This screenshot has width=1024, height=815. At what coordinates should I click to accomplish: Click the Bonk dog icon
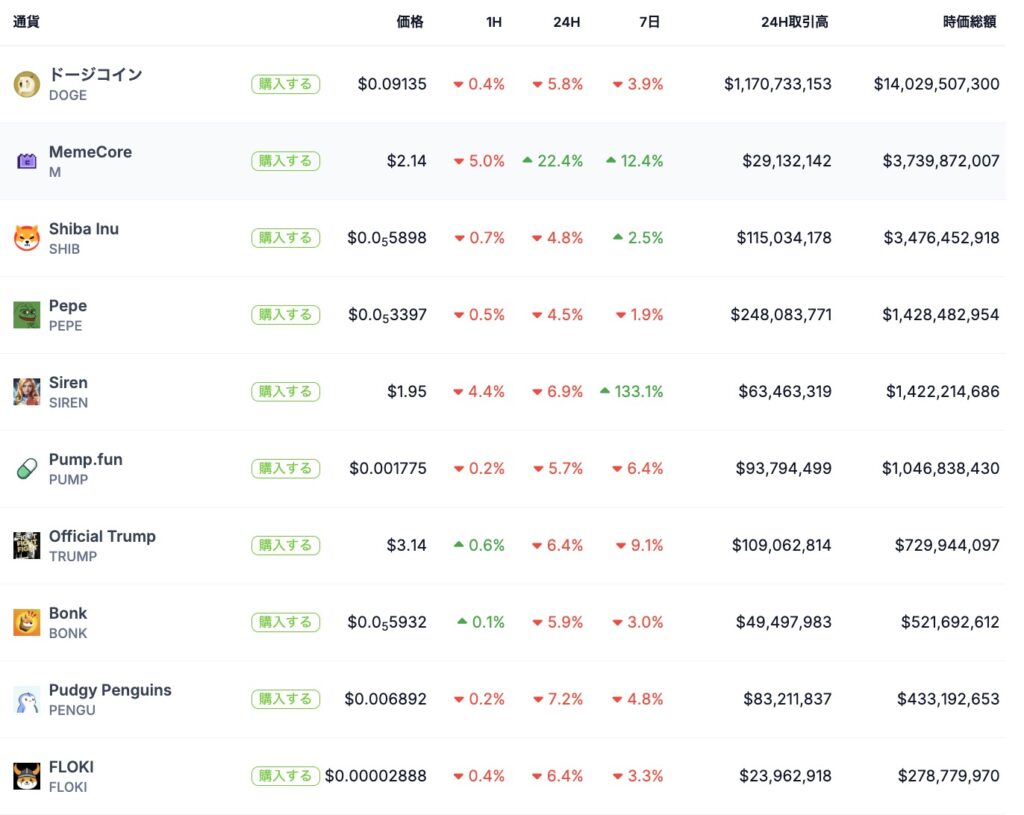[26, 622]
